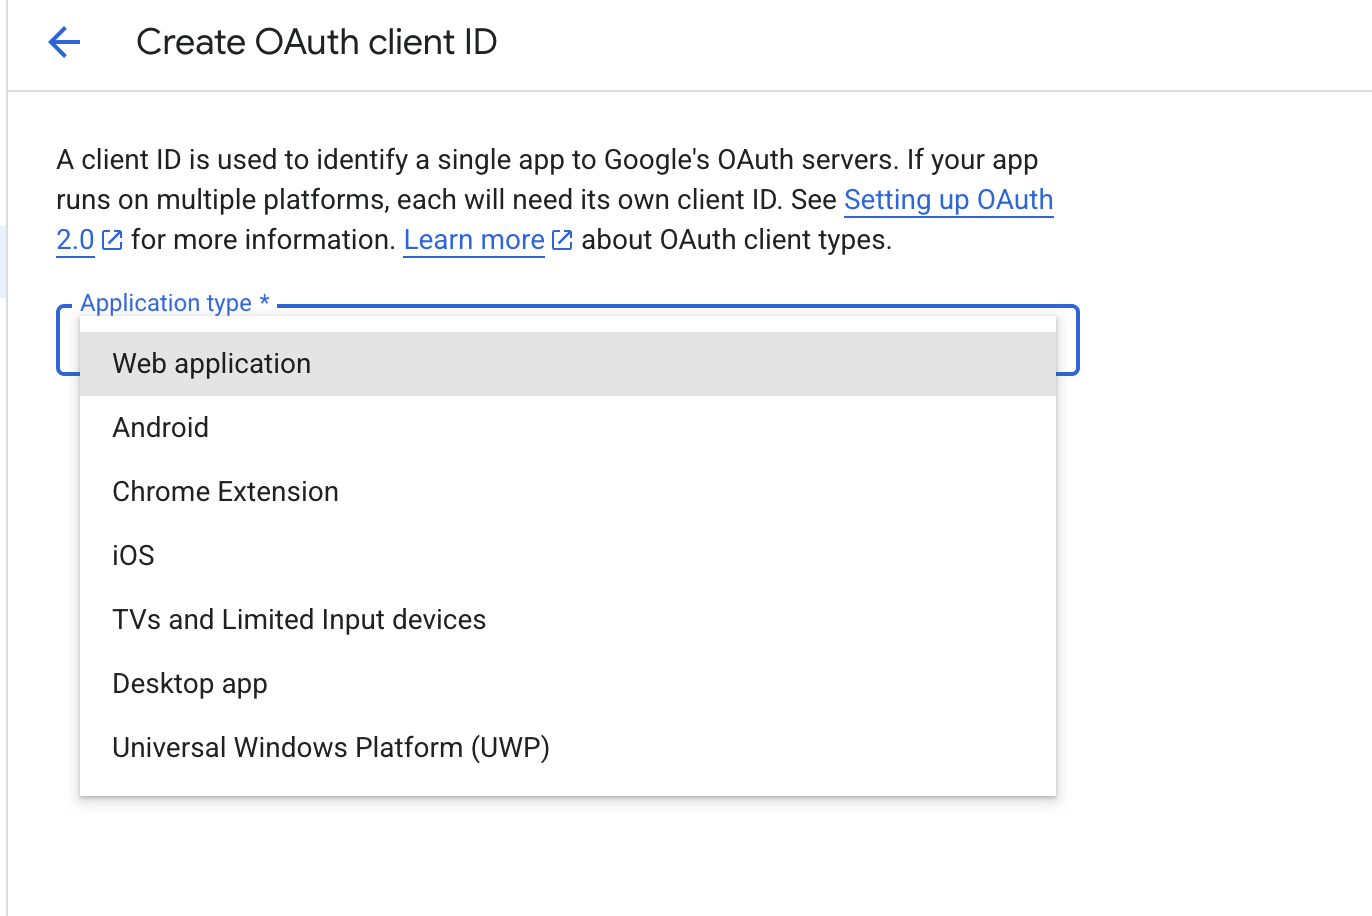Choose TVs and Limited Input devices
The height and width of the screenshot is (916, 1372).
pyautogui.click(x=568, y=620)
